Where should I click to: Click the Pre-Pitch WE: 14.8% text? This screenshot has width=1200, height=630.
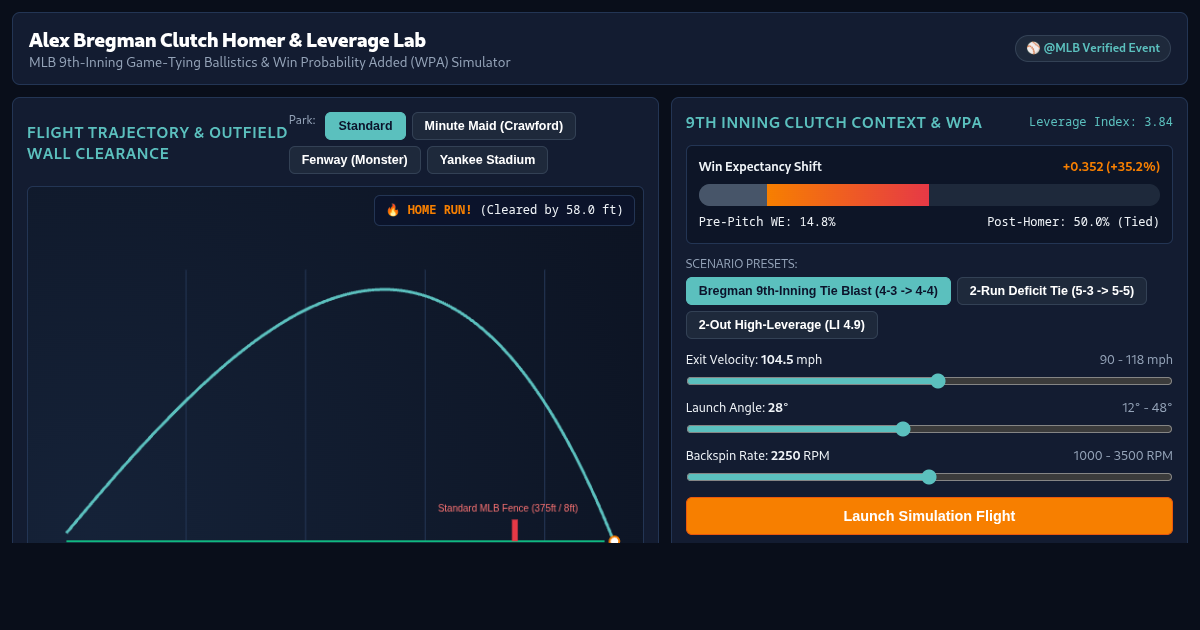point(767,222)
